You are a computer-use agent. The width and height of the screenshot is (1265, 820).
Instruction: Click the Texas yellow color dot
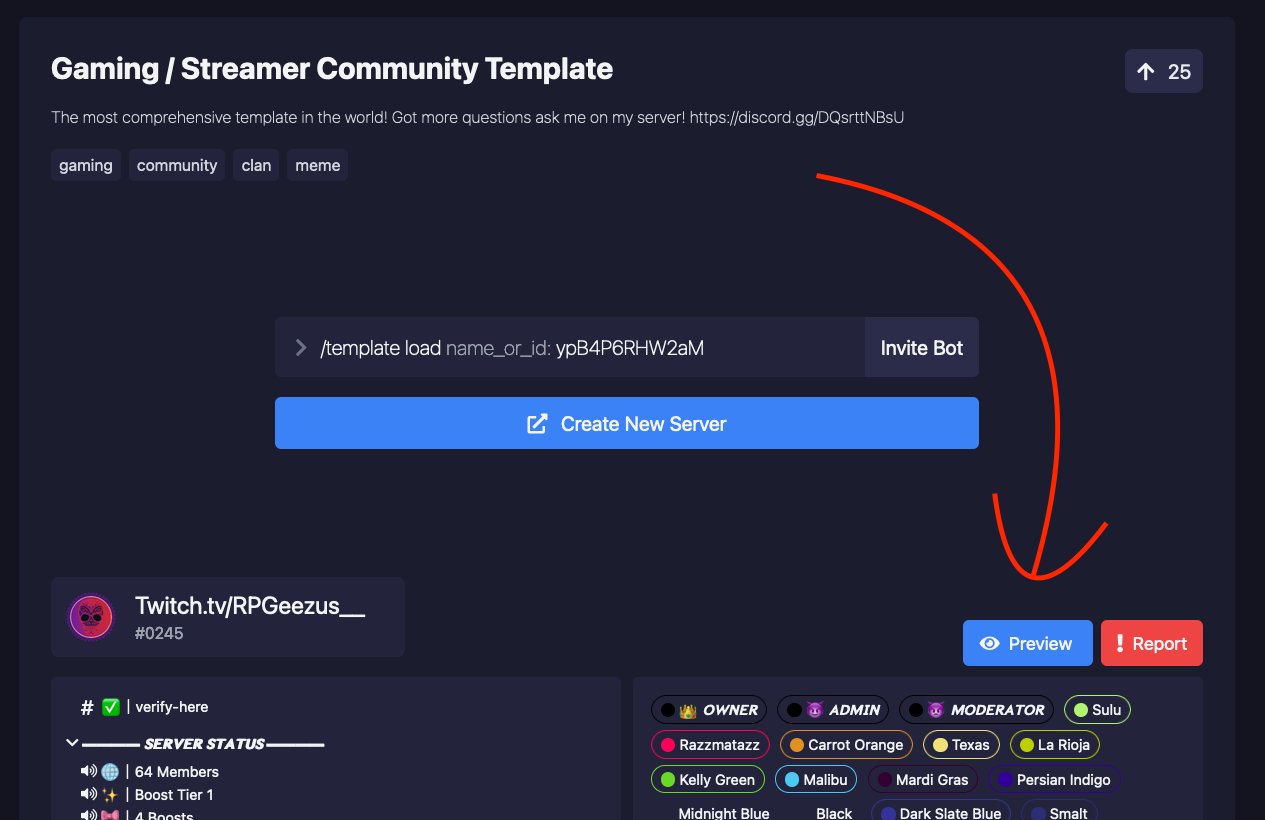coord(940,745)
